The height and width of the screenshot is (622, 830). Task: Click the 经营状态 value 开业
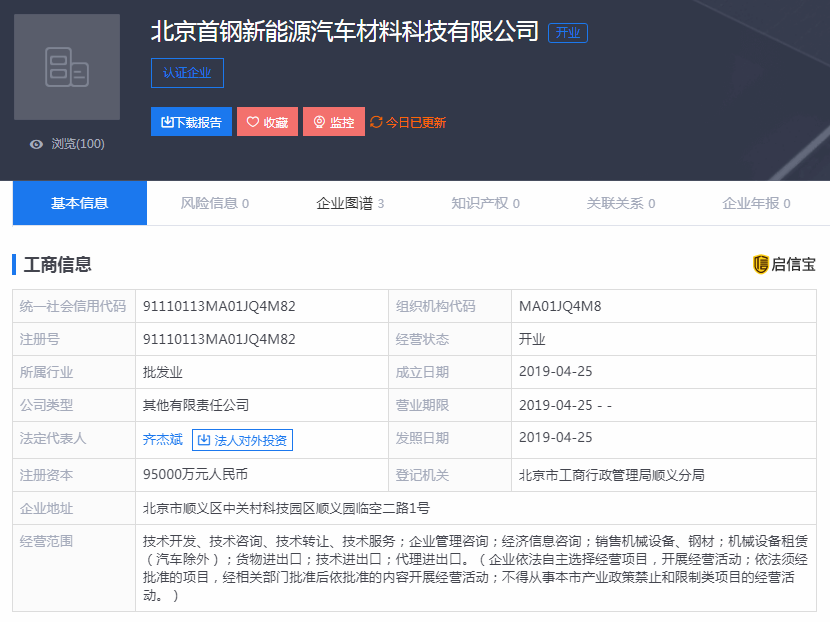[532, 339]
